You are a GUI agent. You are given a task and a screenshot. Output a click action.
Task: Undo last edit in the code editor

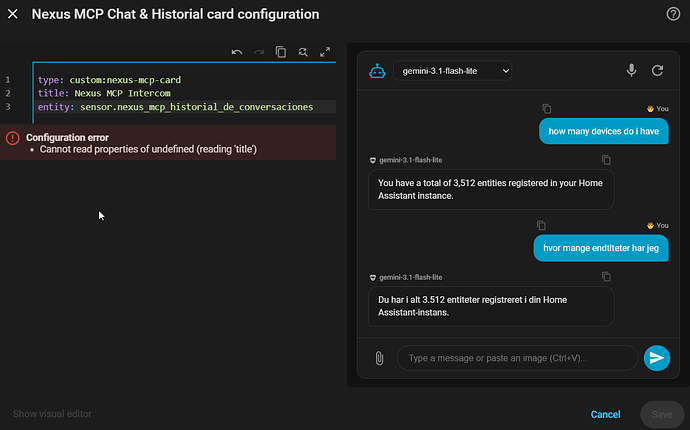click(x=237, y=52)
